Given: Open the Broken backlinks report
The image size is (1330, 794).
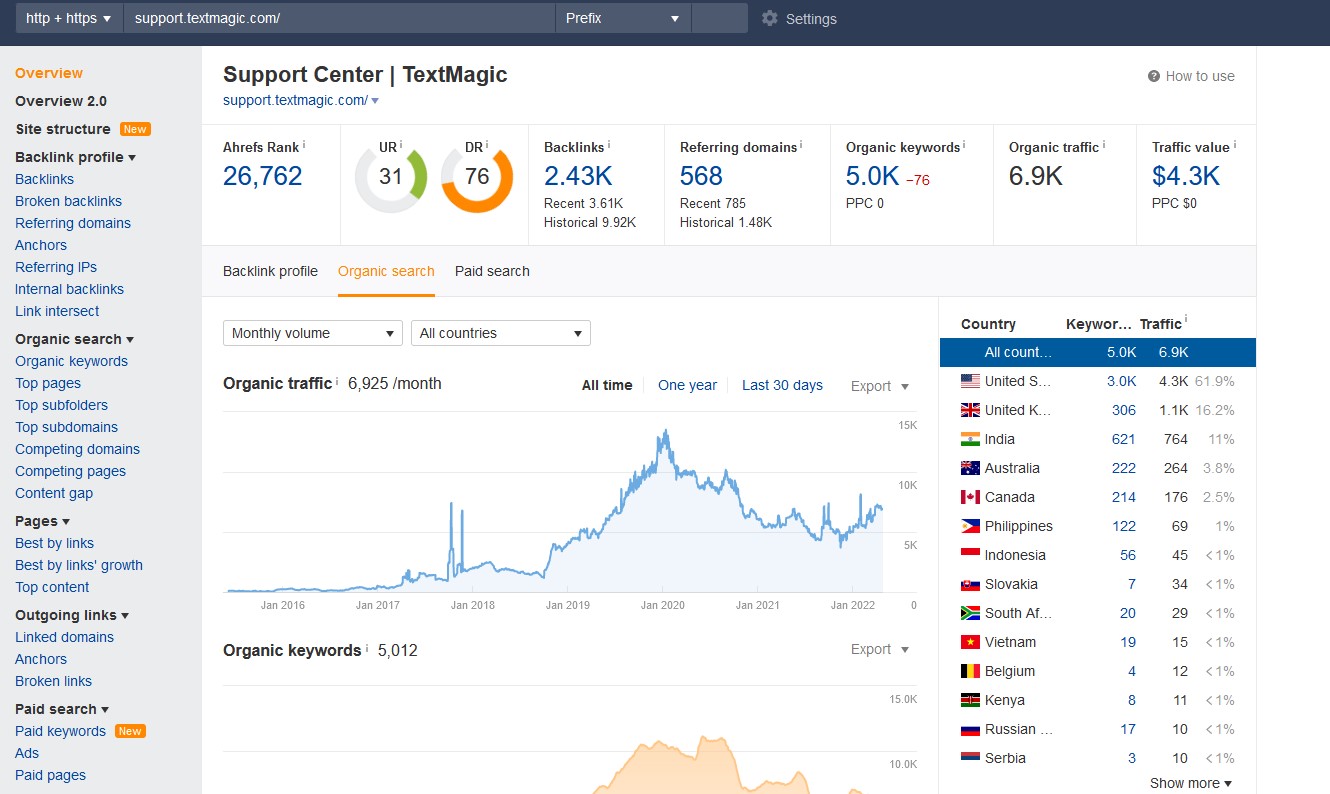Looking at the screenshot, I should tap(68, 201).
